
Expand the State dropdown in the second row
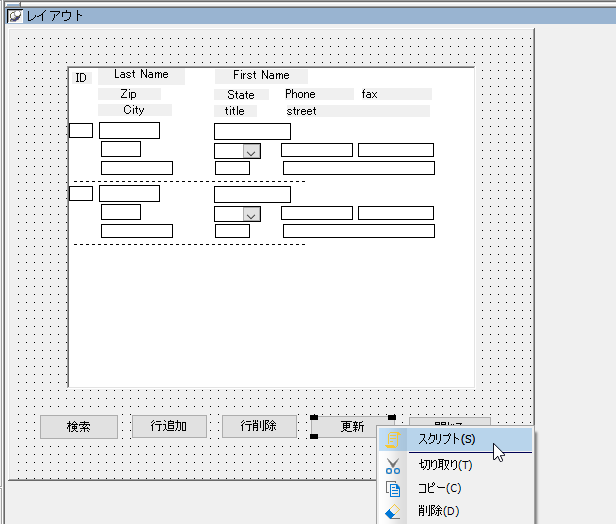(x=252, y=214)
